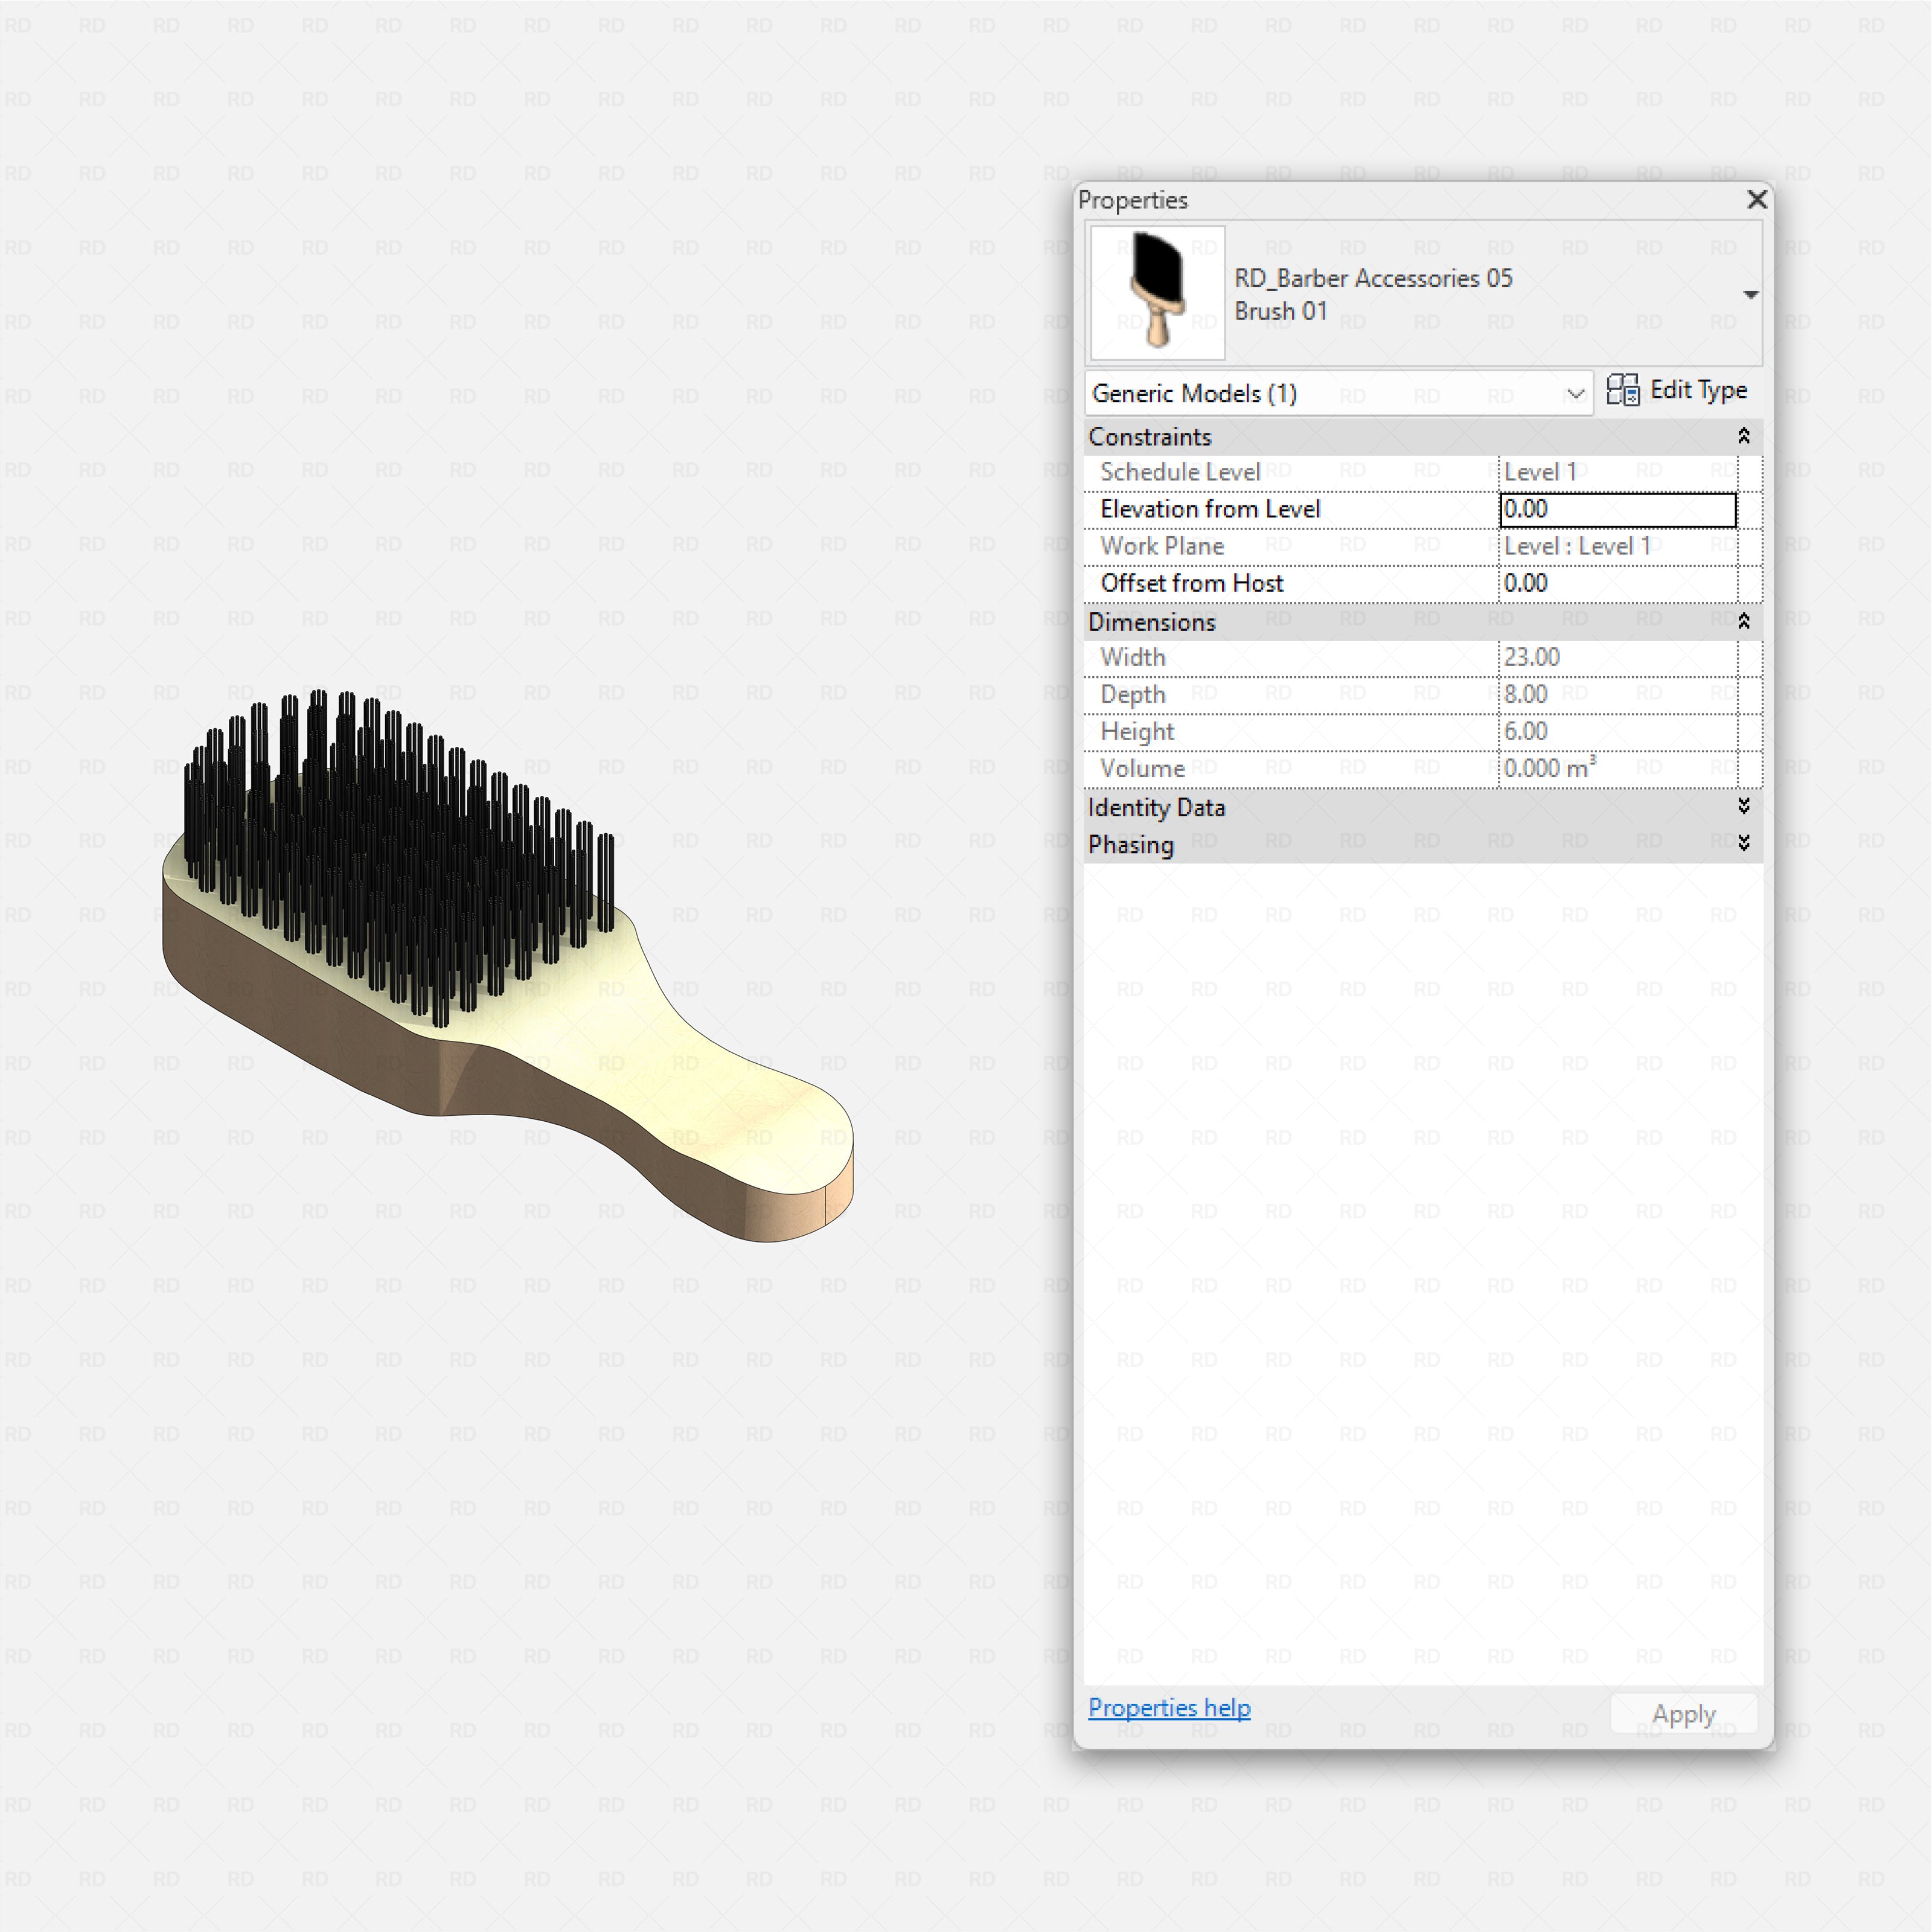Viewport: 1932px width, 1932px height.
Task: Click the Schedule Level value Level 1
Action: pos(1617,471)
